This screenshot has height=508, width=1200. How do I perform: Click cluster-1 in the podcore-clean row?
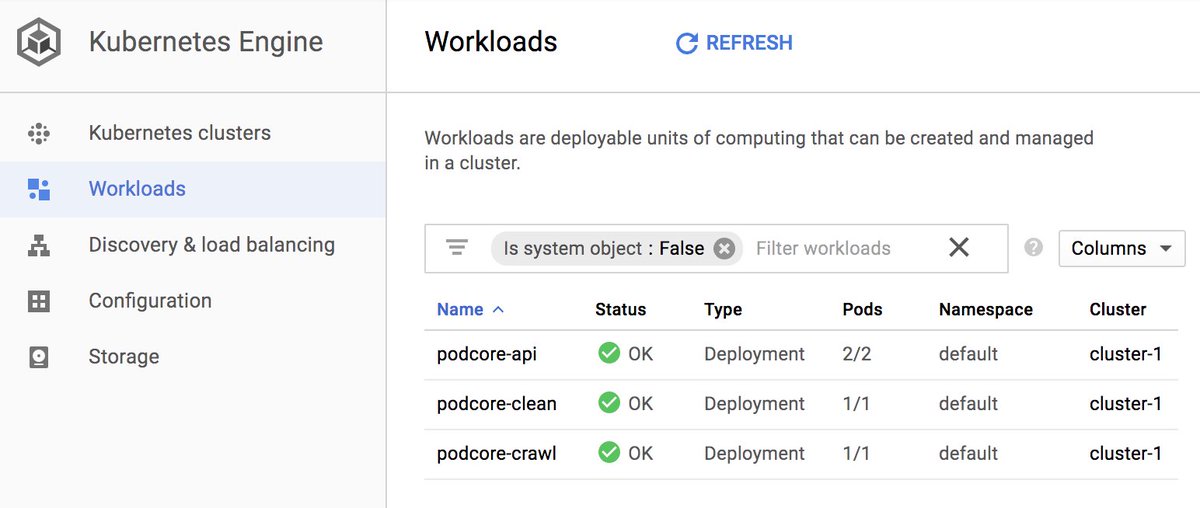tap(1126, 404)
